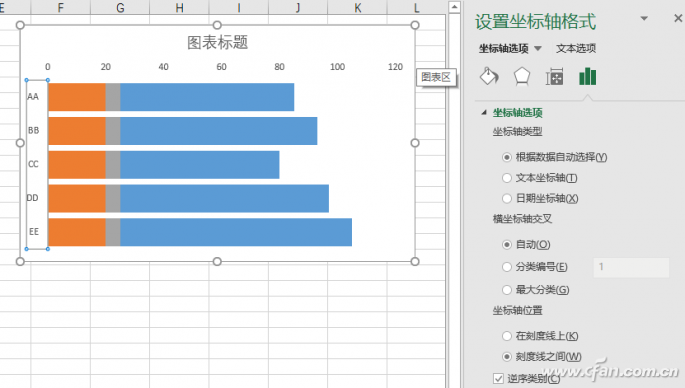685x388 pixels.
Task: Open the 坐标轴选项 dropdown arrow
Action: (538, 48)
